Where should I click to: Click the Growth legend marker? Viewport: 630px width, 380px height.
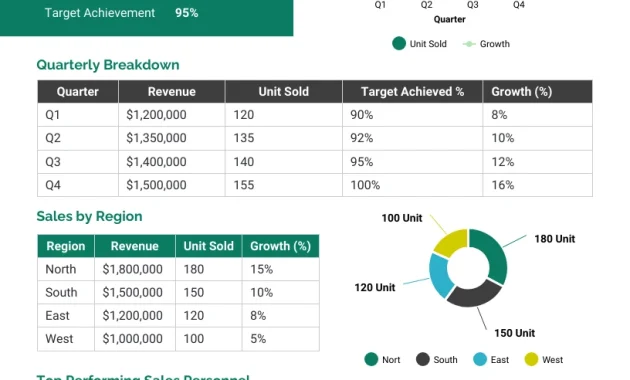469,44
